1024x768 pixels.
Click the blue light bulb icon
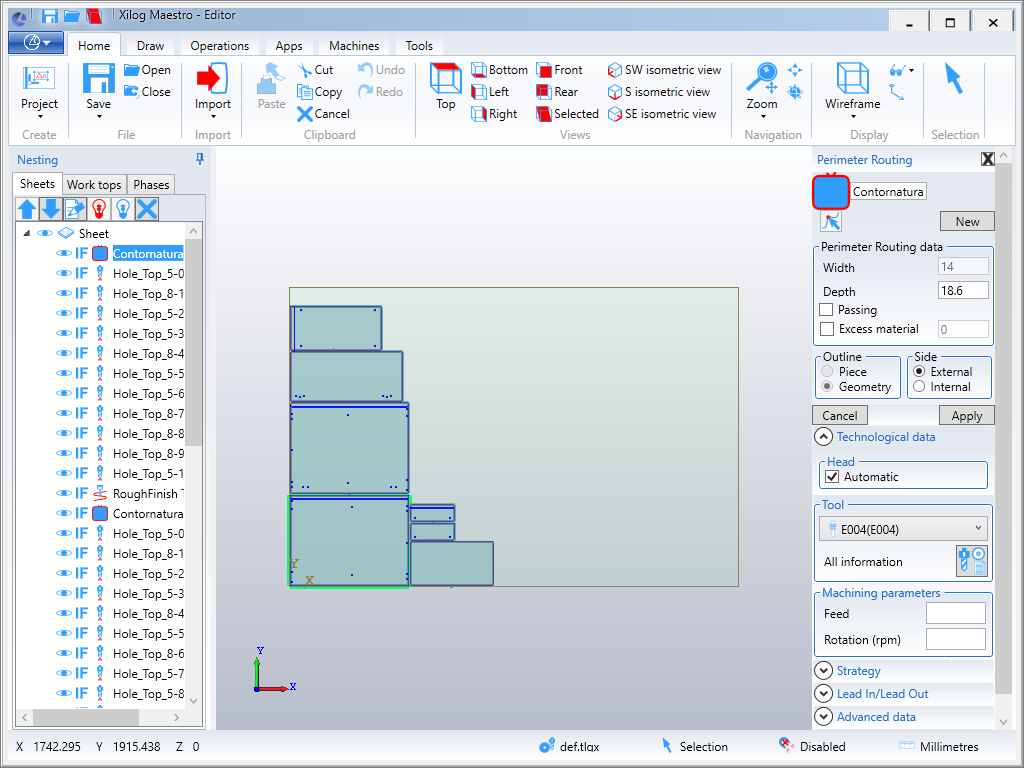pos(123,209)
